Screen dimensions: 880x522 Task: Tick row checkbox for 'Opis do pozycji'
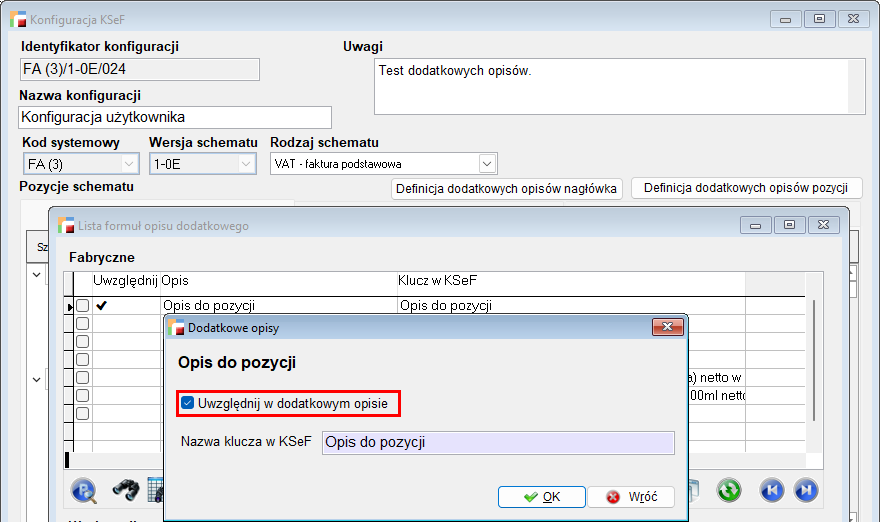(83, 305)
